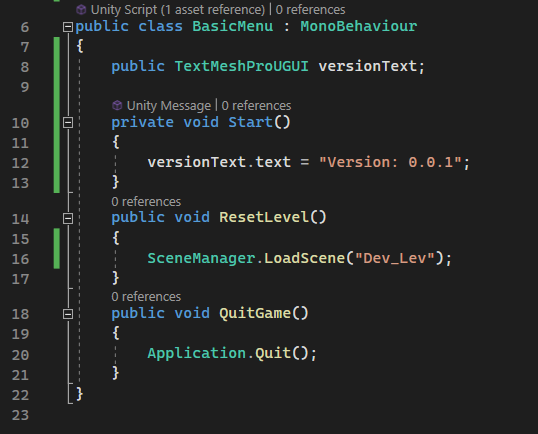Click the green change marker beside line 16
This screenshot has width=538, height=434.
[57, 258]
